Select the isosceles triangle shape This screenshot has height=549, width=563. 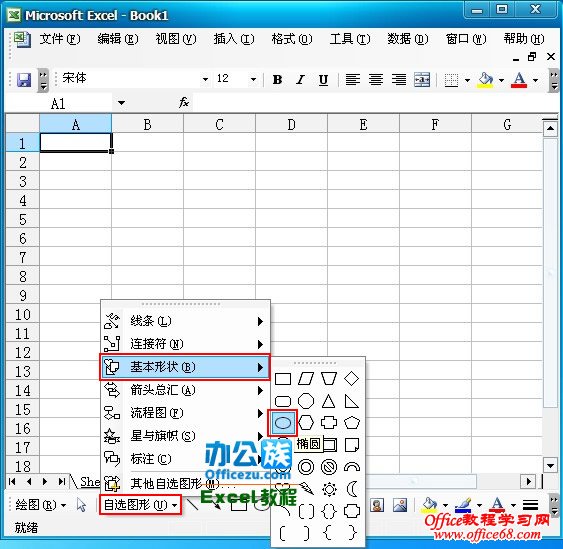[x=329, y=401]
